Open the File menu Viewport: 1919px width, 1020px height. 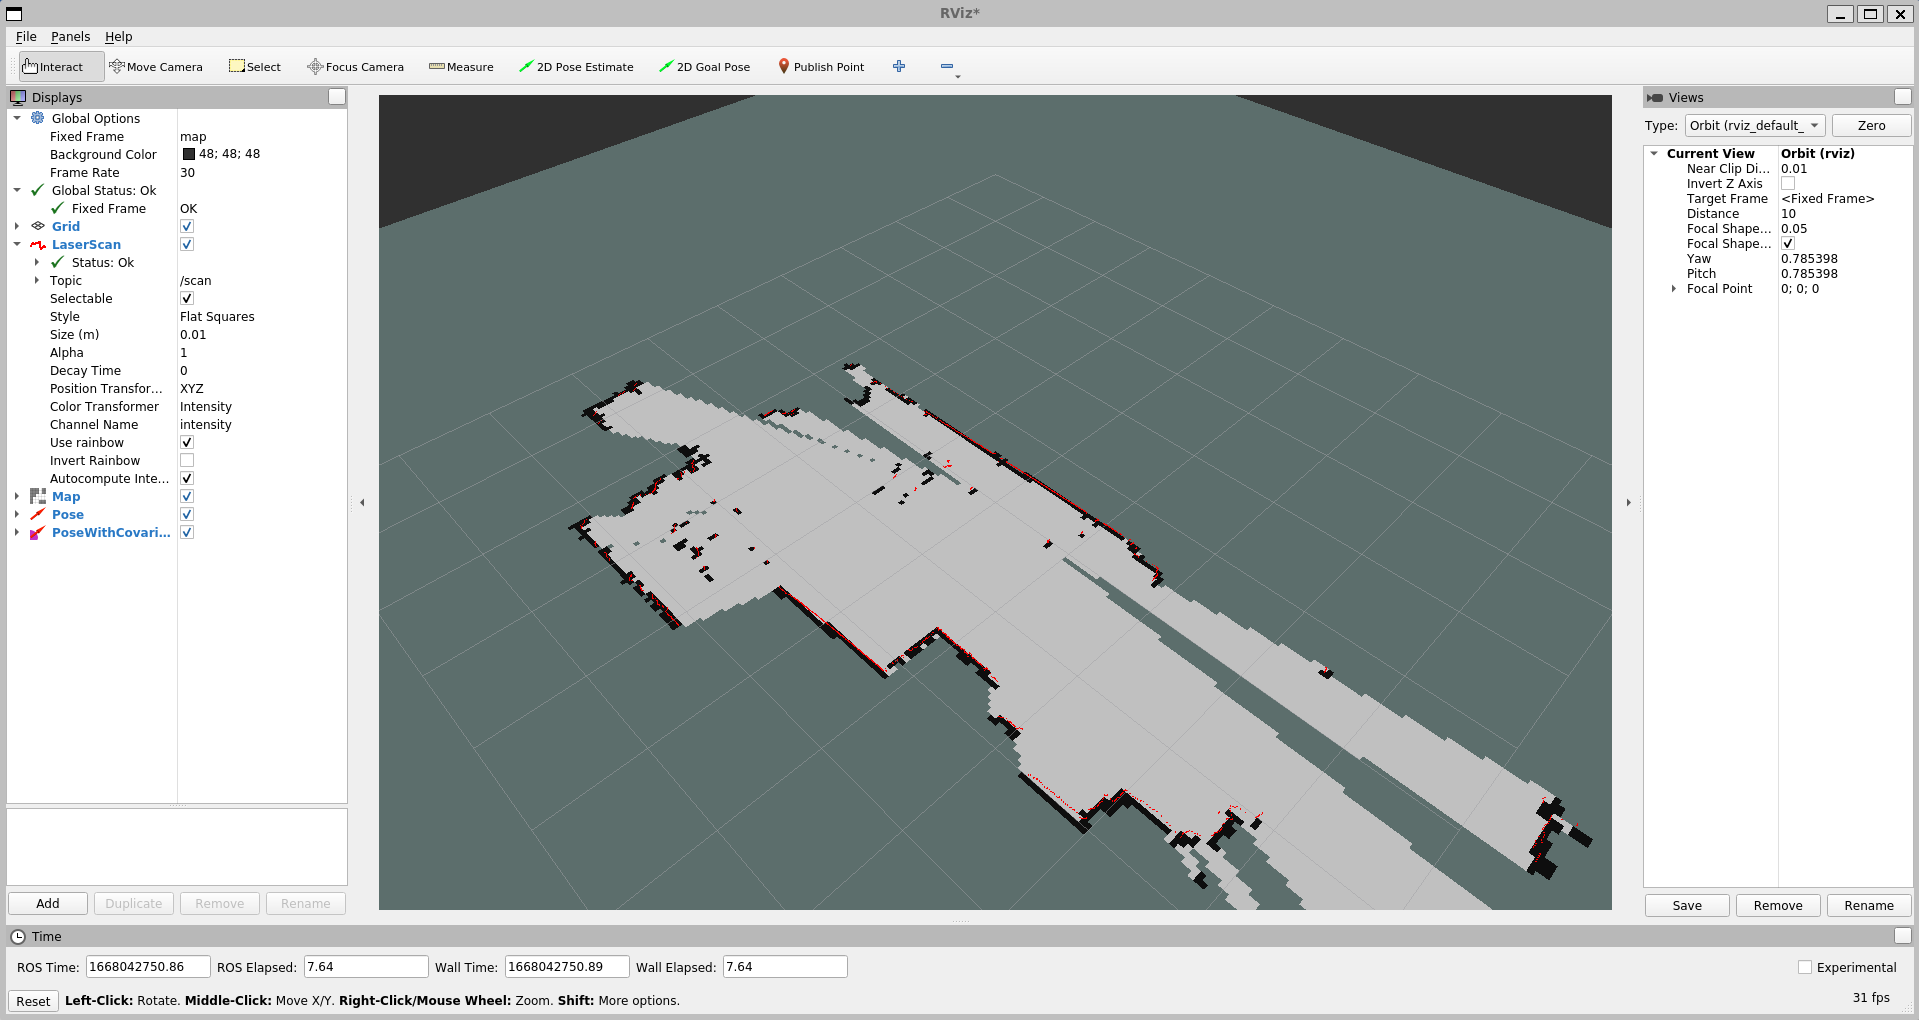(x=26, y=37)
